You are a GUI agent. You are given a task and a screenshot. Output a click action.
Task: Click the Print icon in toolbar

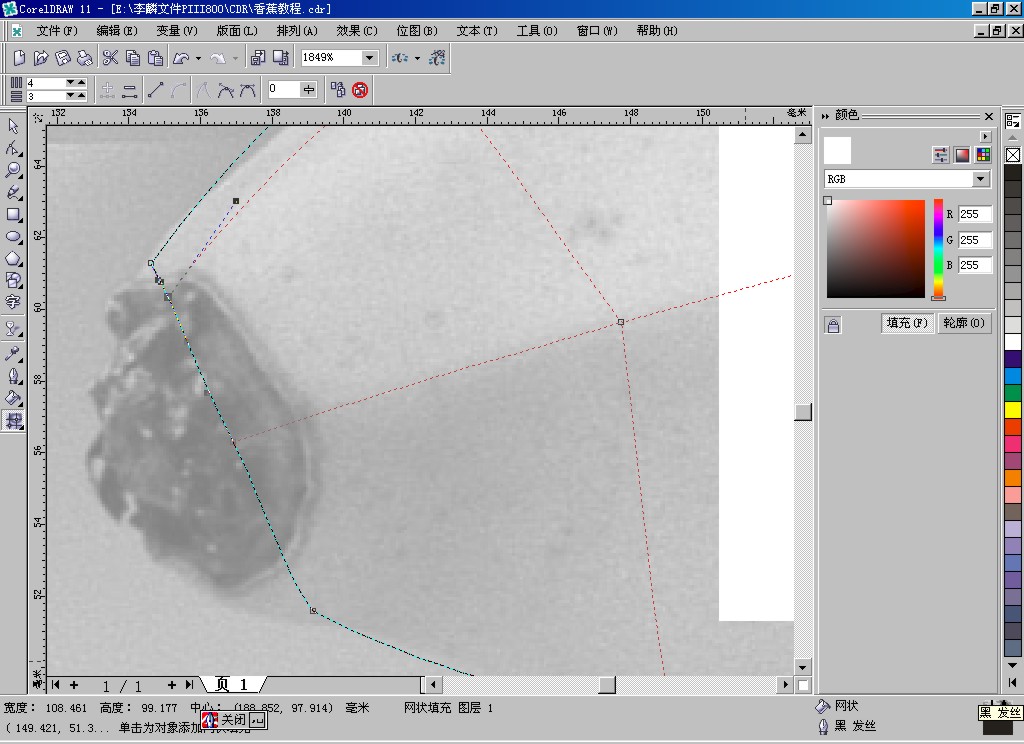click(x=85, y=58)
